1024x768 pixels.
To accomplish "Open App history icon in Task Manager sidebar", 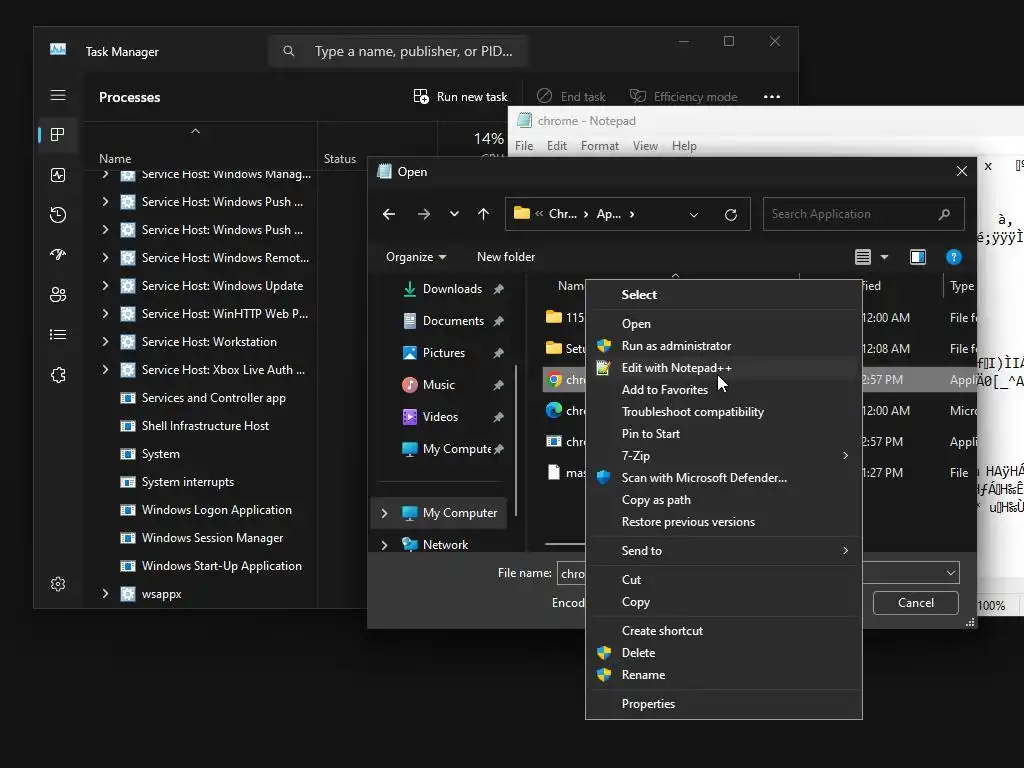I will [57, 215].
